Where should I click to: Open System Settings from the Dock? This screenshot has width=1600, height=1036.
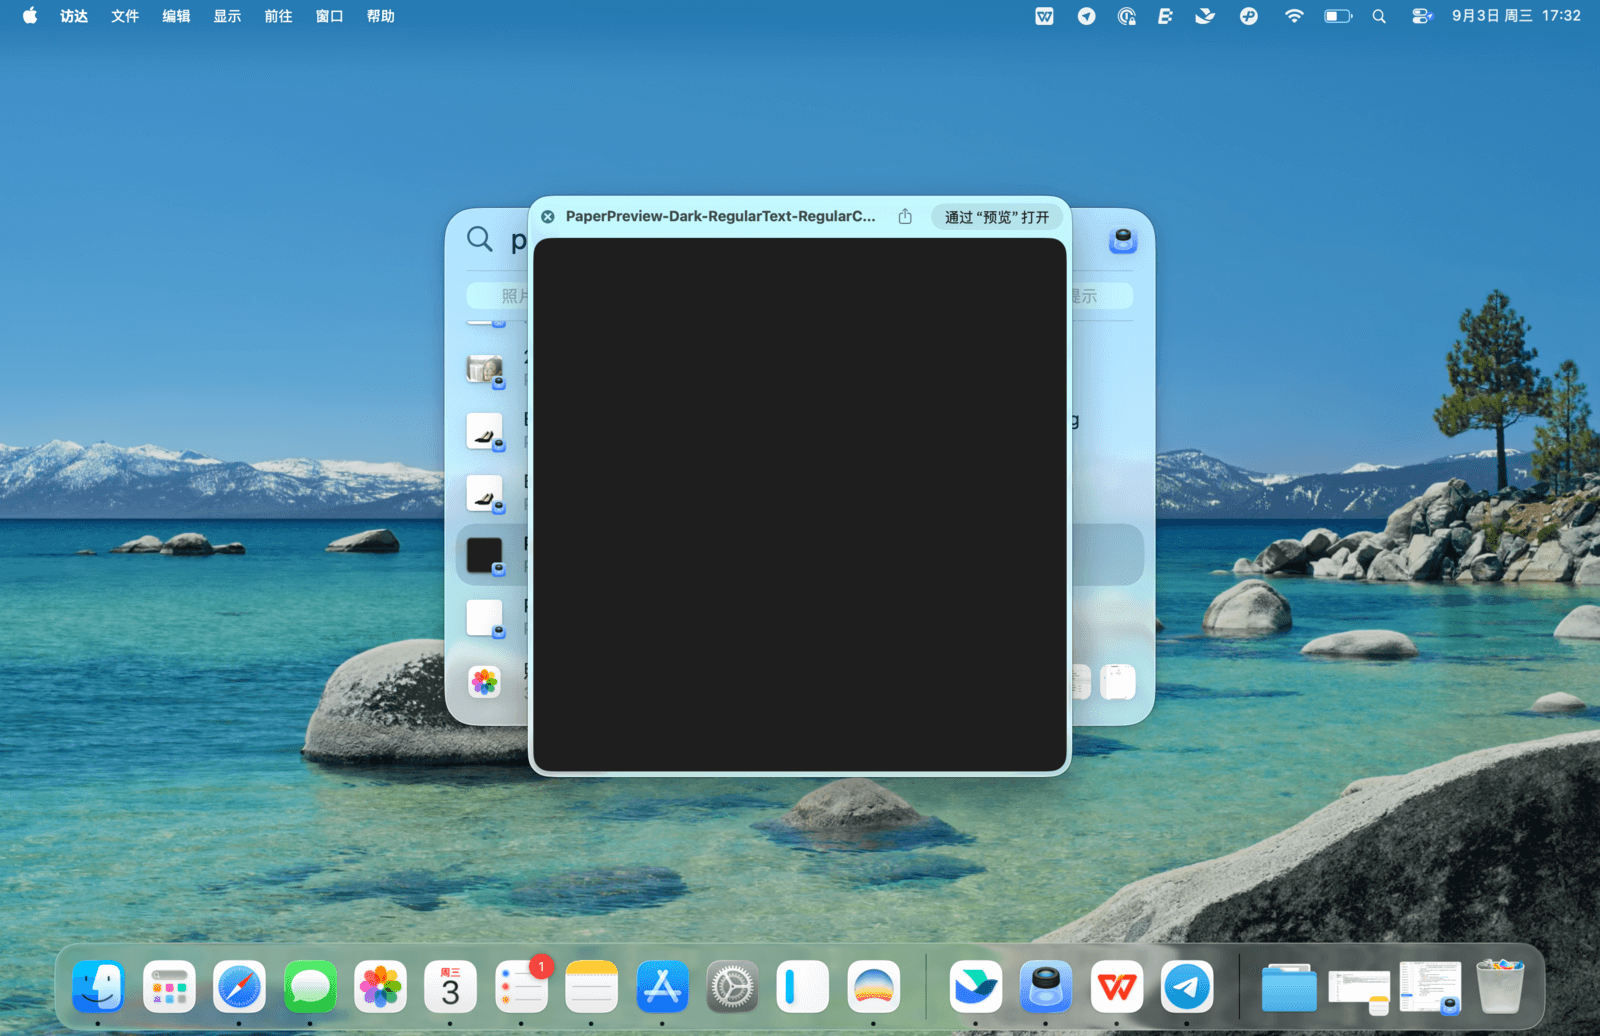pyautogui.click(x=732, y=987)
